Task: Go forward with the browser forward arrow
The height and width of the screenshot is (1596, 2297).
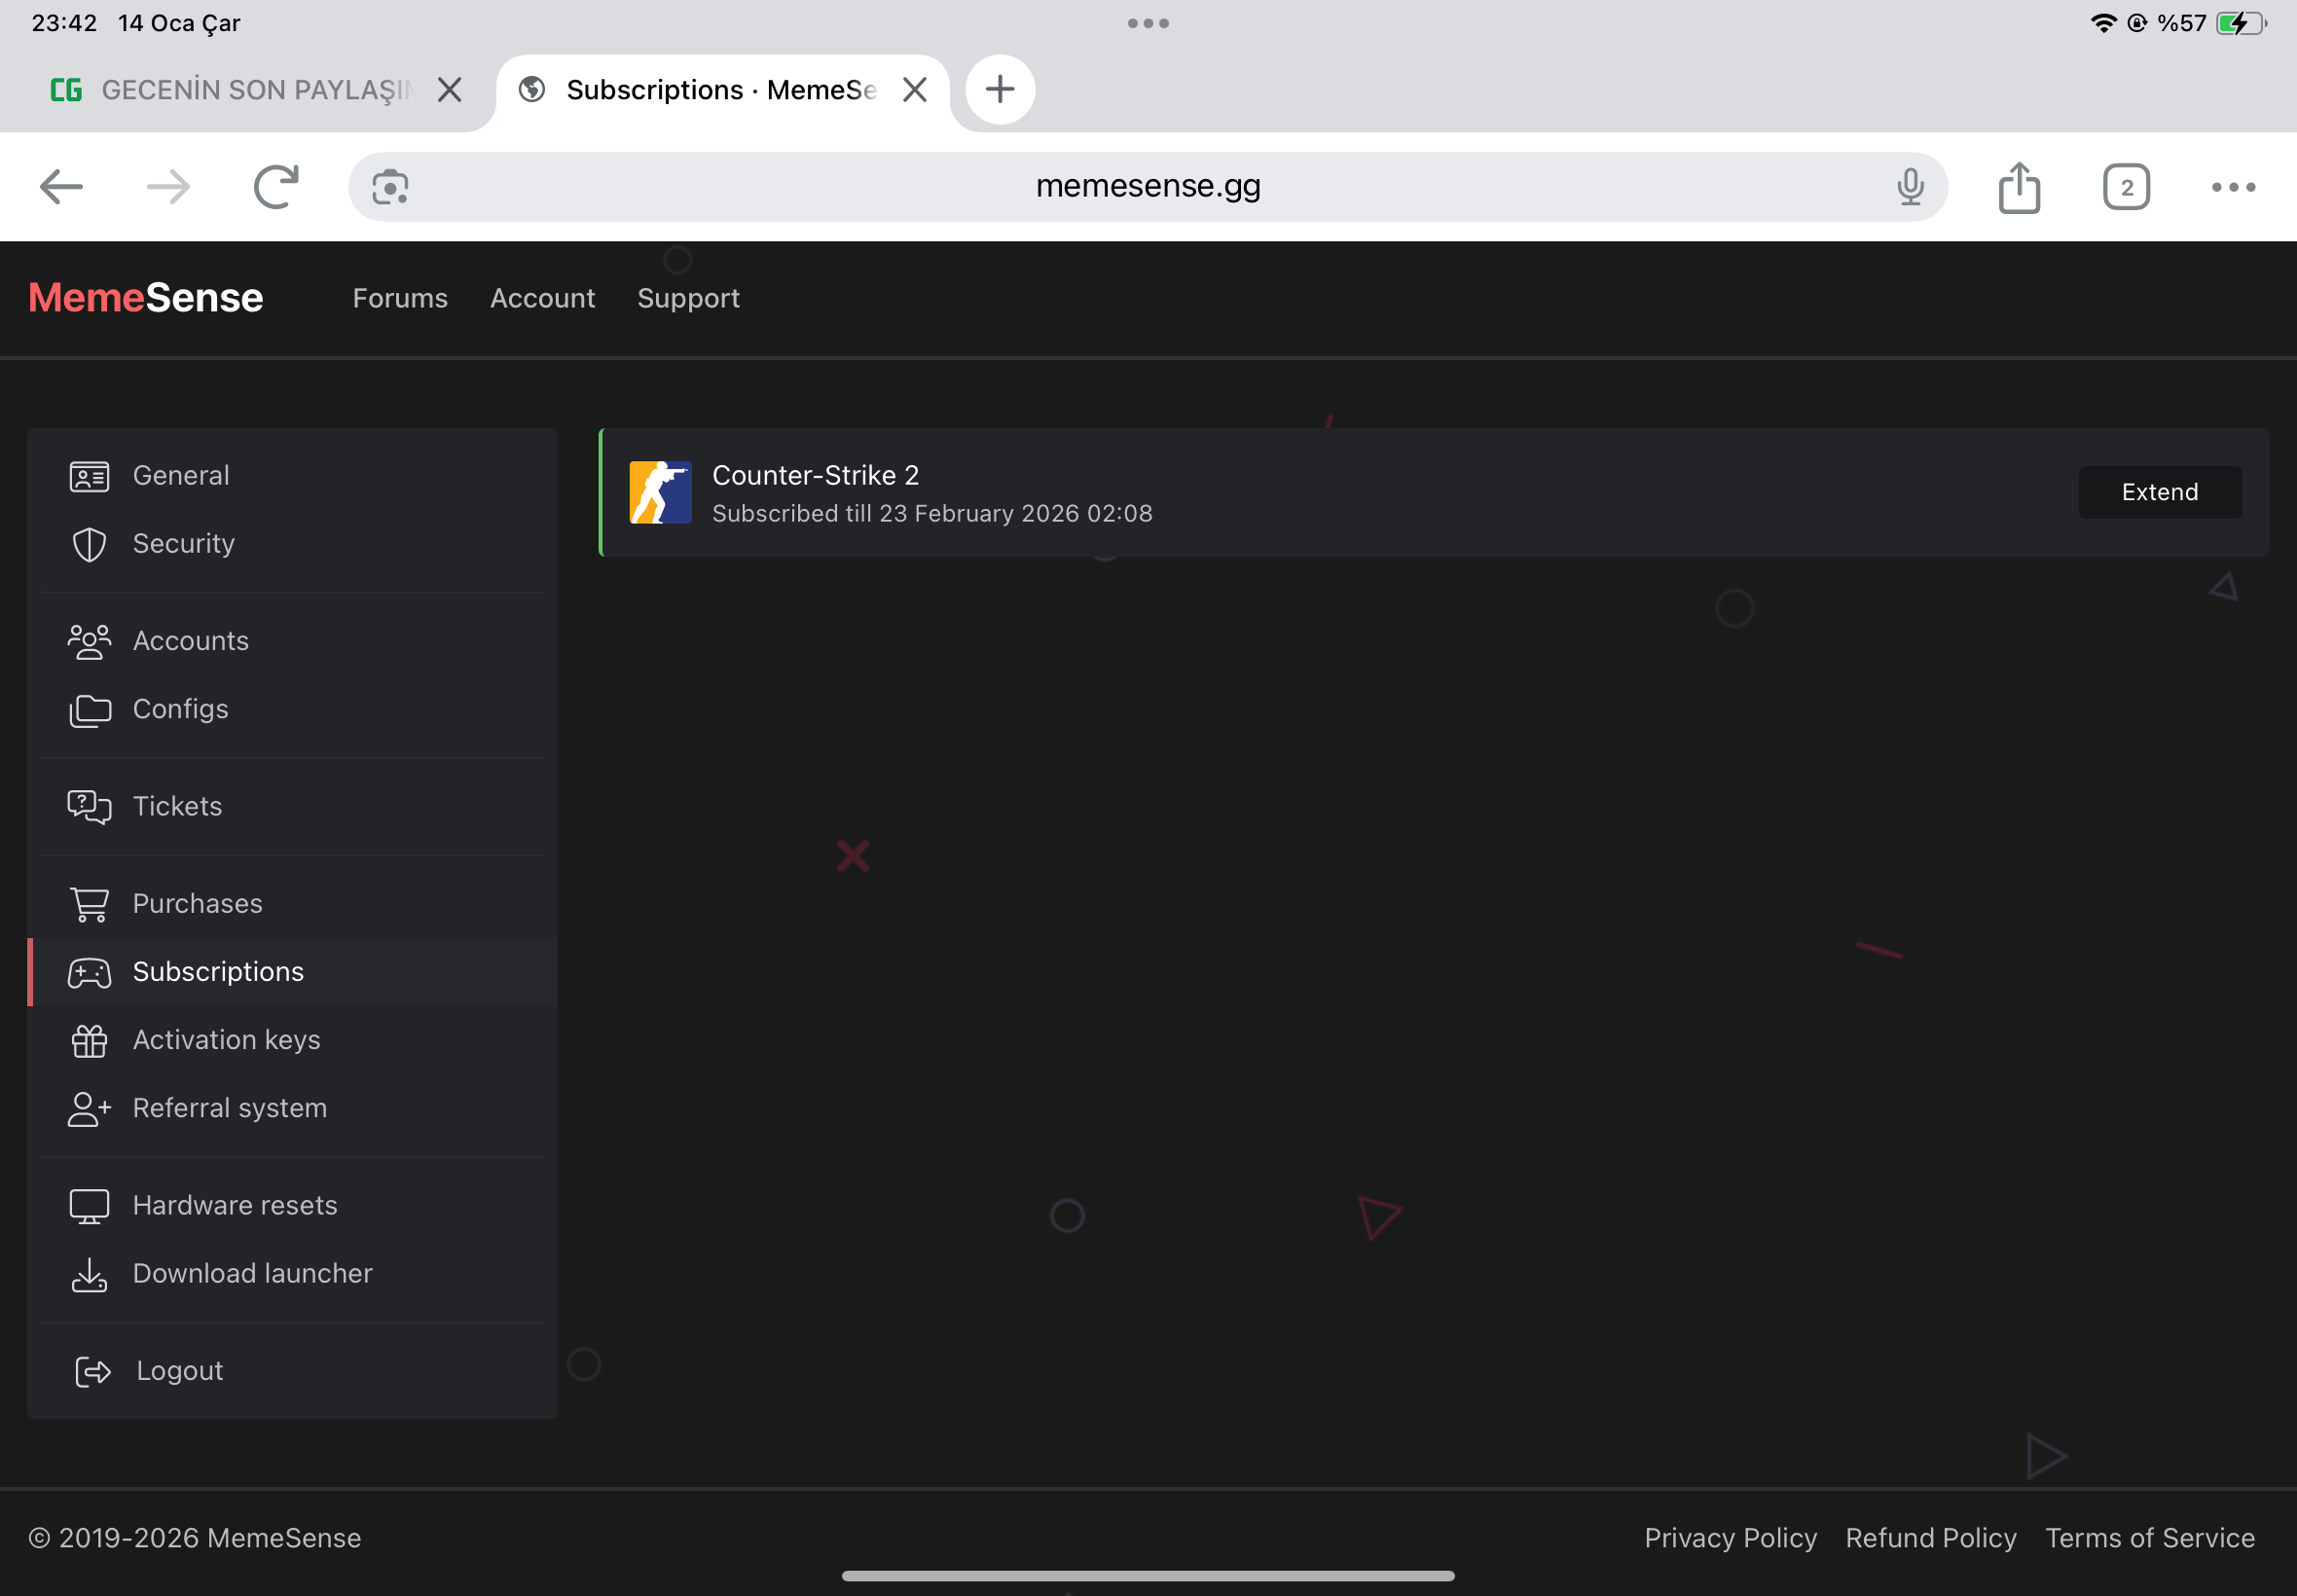Action: point(168,187)
